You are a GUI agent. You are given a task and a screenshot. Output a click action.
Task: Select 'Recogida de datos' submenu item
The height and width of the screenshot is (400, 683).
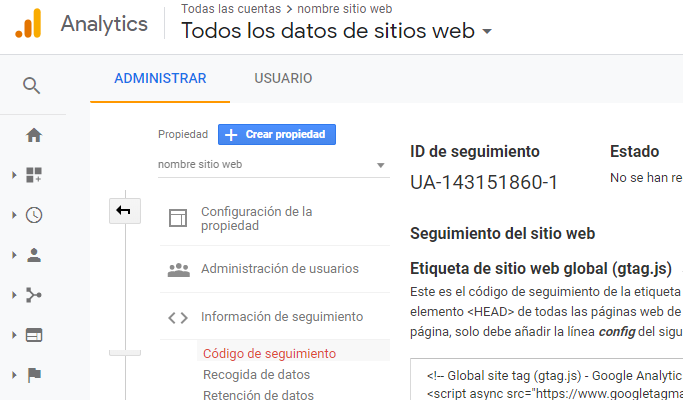257,374
